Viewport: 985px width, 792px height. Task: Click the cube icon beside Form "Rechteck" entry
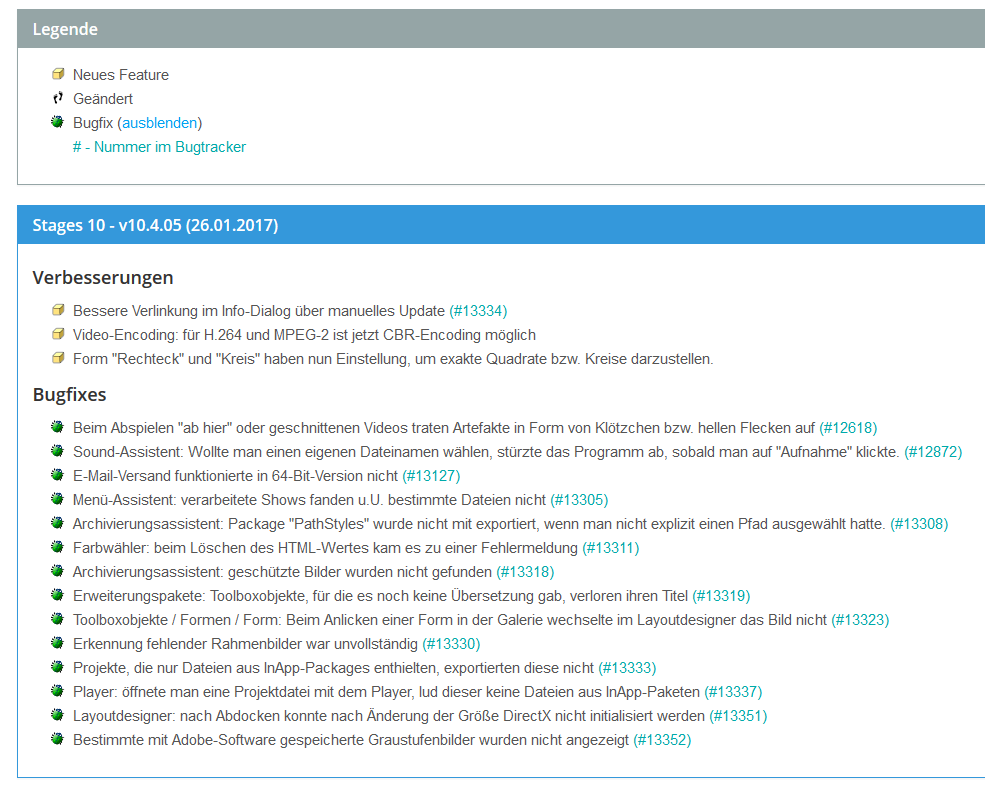58,359
